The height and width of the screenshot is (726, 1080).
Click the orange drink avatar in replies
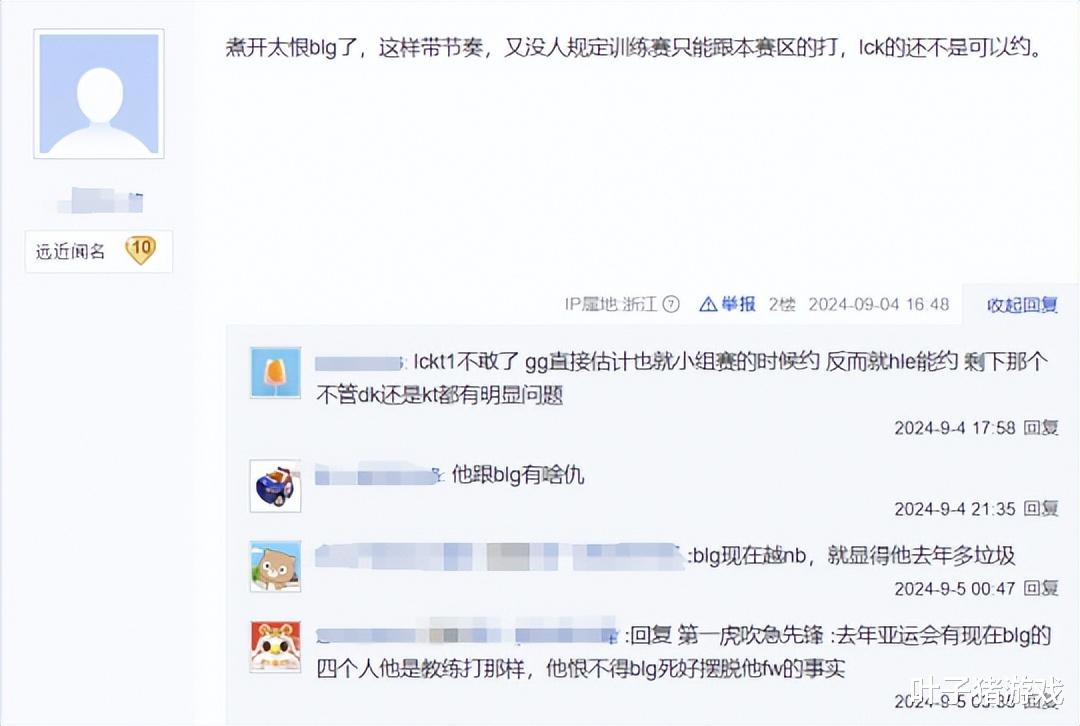[x=276, y=373]
